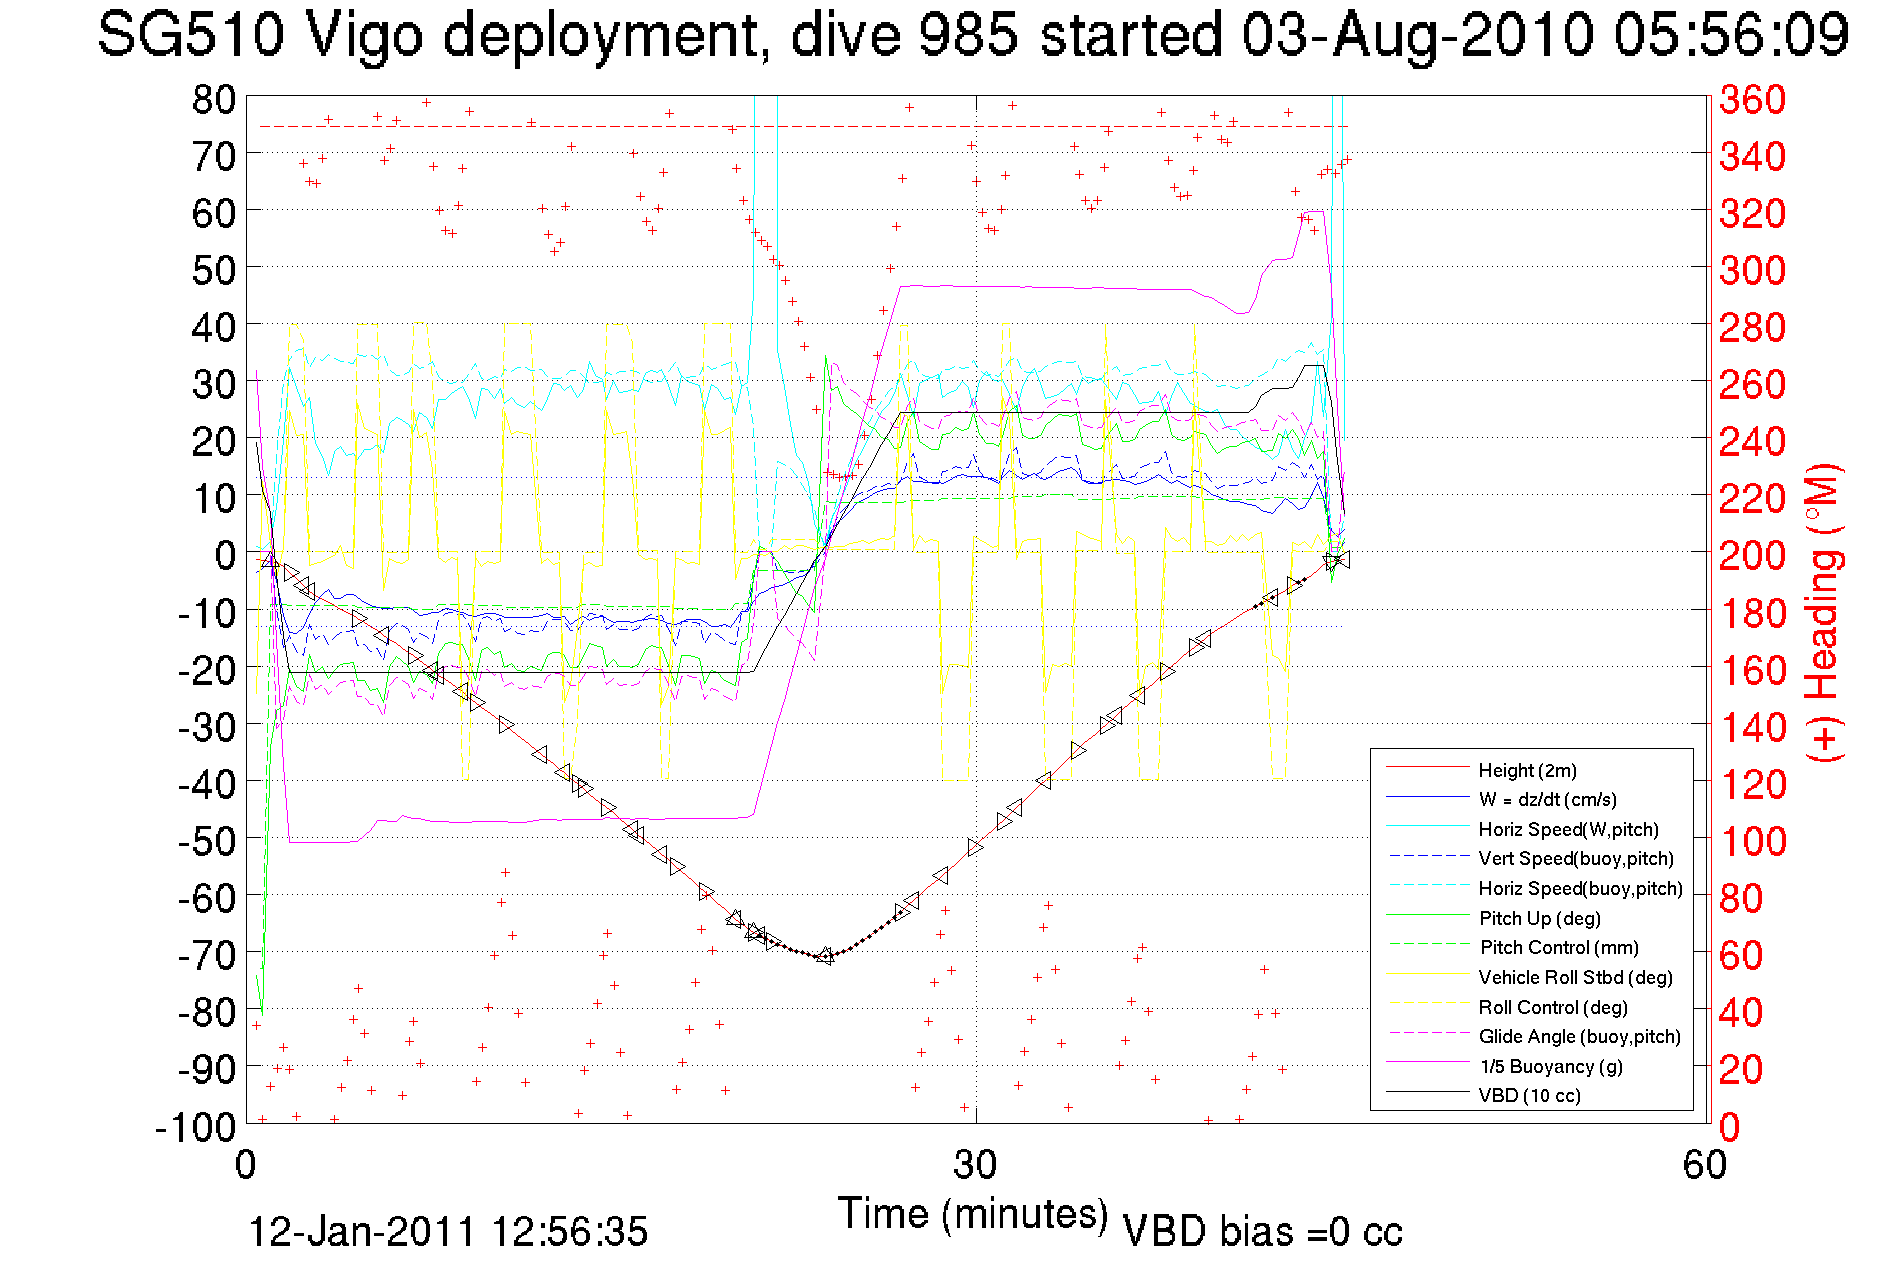Click the Glide Angle (buoy,pitch) legend entry
Image resolution: width=1891 pixels, height=1262 pixels.
pyautogui.click(x=1579, y=1037)
